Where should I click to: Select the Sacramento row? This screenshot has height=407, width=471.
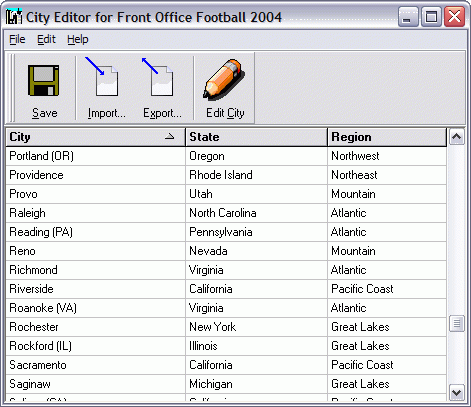coord(226,365)
